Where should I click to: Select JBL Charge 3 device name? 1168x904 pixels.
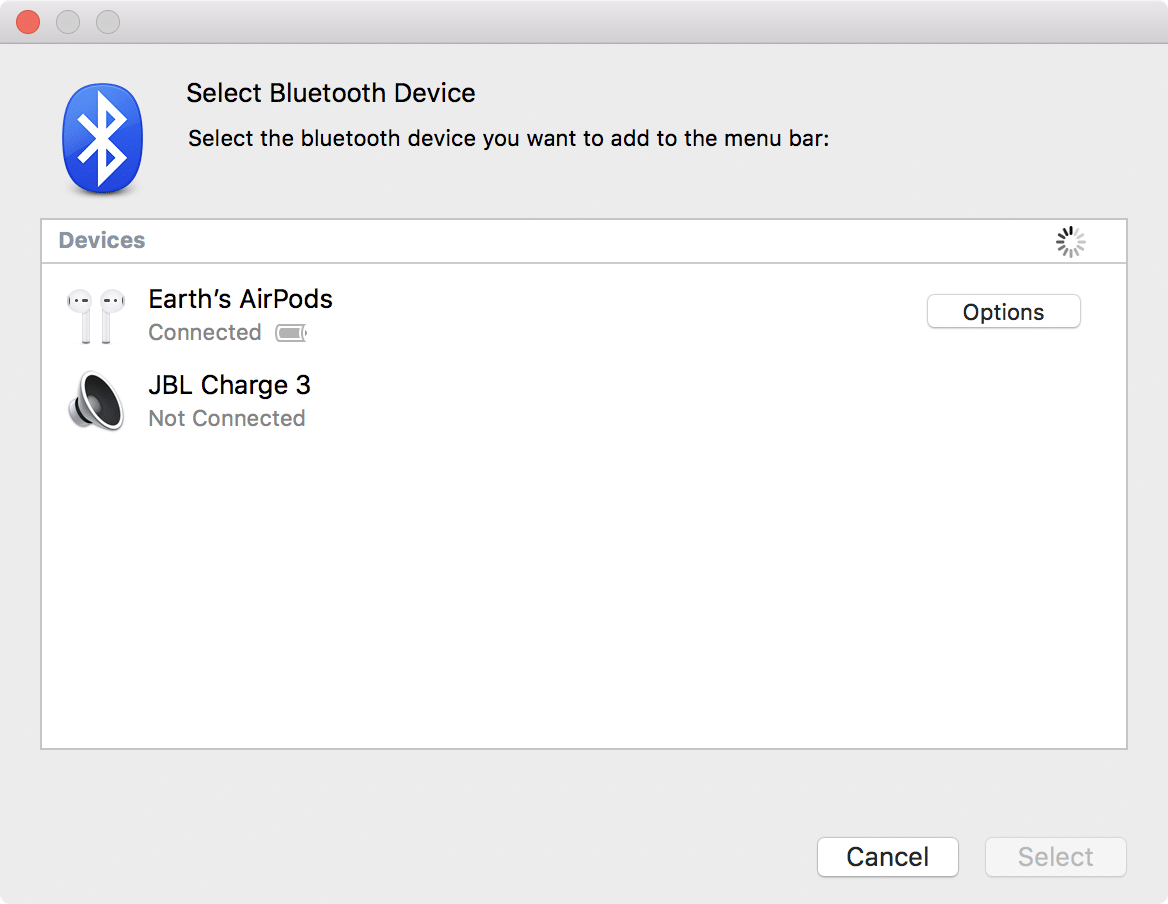pos(229,385)
